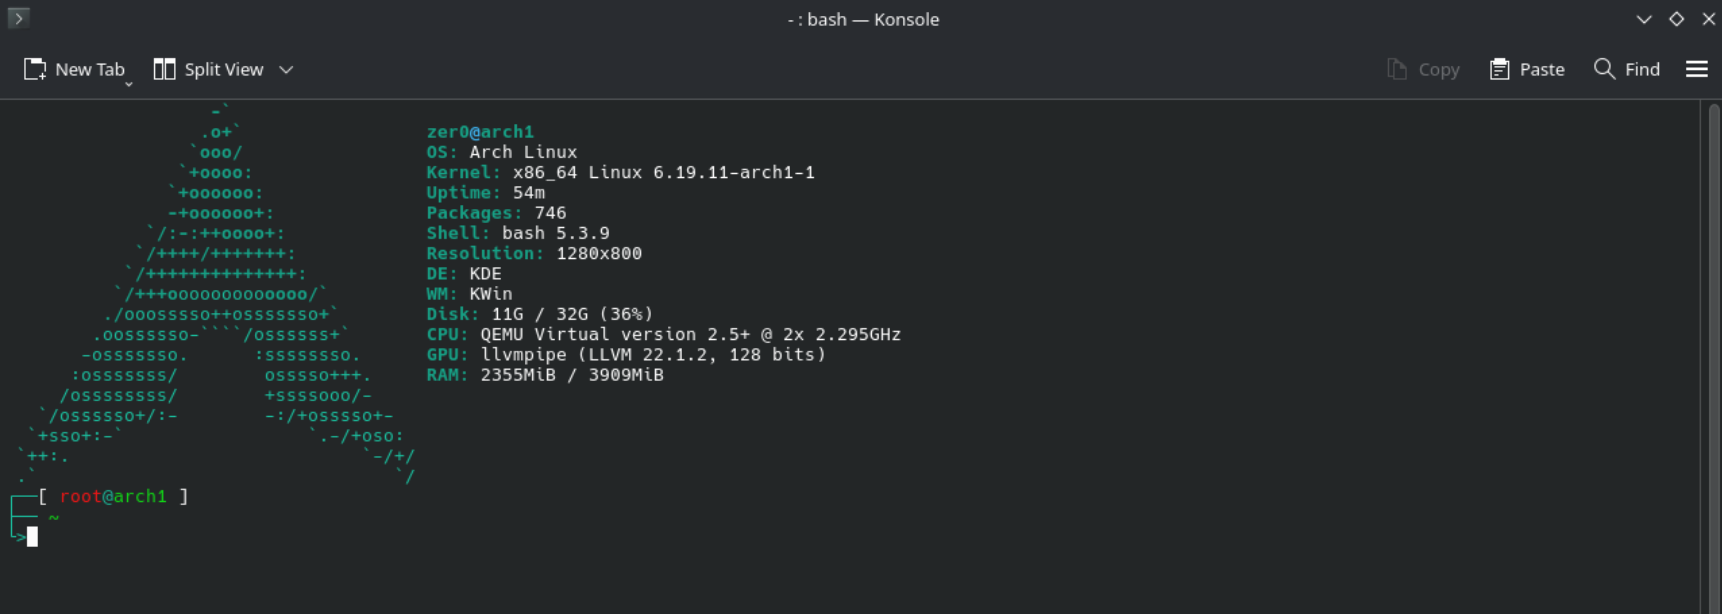The height and width of the screenshot is (614, 1722).
Task: Click the Paste clipboard icon
Action: [1499, 69]
